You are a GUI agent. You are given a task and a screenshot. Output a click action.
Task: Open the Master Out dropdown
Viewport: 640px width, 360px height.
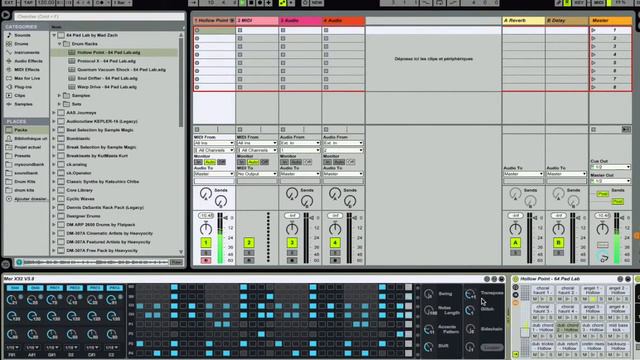pyautogui.click(x=610, y=181)
